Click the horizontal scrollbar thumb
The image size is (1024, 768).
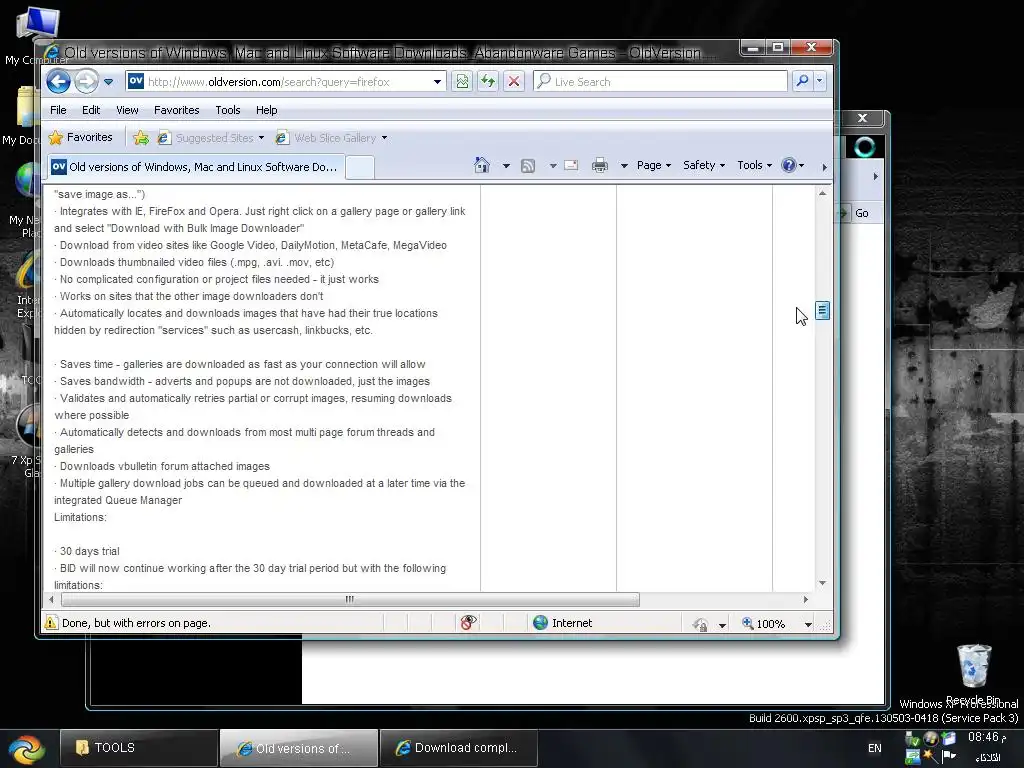coord(350,600)
